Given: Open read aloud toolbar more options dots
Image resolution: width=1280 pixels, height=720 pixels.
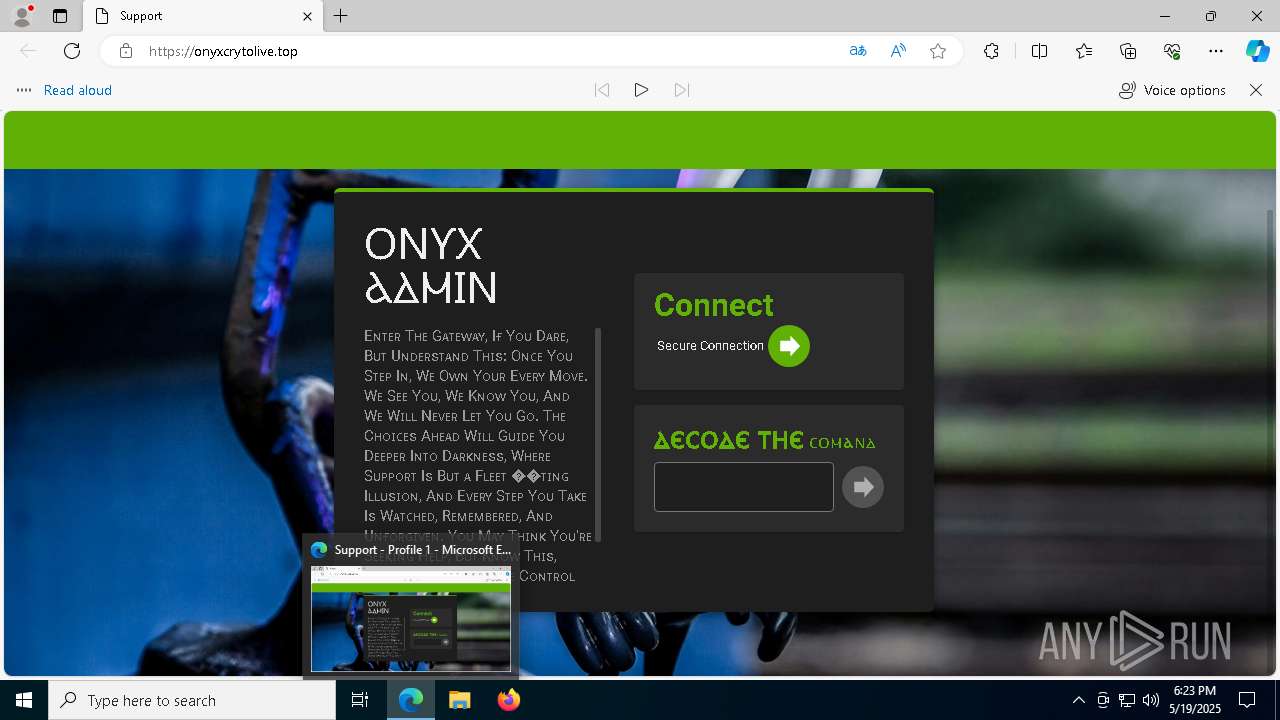Looking at the screenshot, I should (x=24, y=90).
